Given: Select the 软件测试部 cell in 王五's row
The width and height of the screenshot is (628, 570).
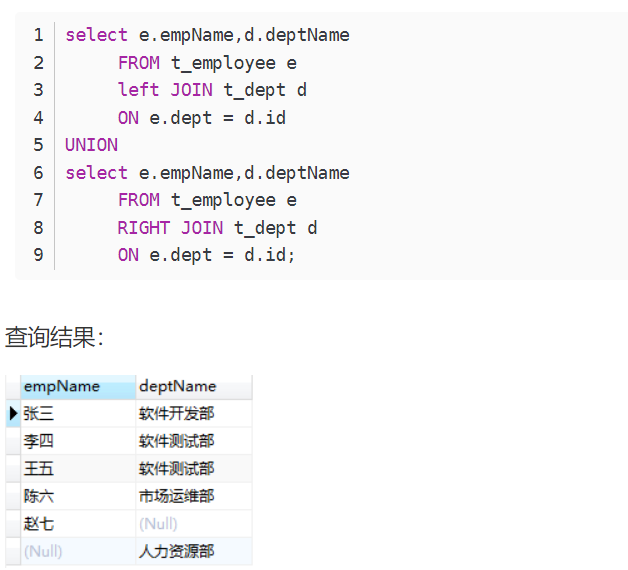Looking at the screenshot, I should 194,469.
